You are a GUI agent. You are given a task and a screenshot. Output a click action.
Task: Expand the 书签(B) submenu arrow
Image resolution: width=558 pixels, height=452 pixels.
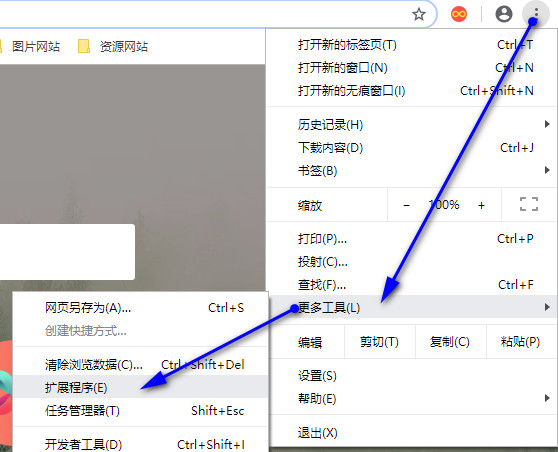(547, 170)
